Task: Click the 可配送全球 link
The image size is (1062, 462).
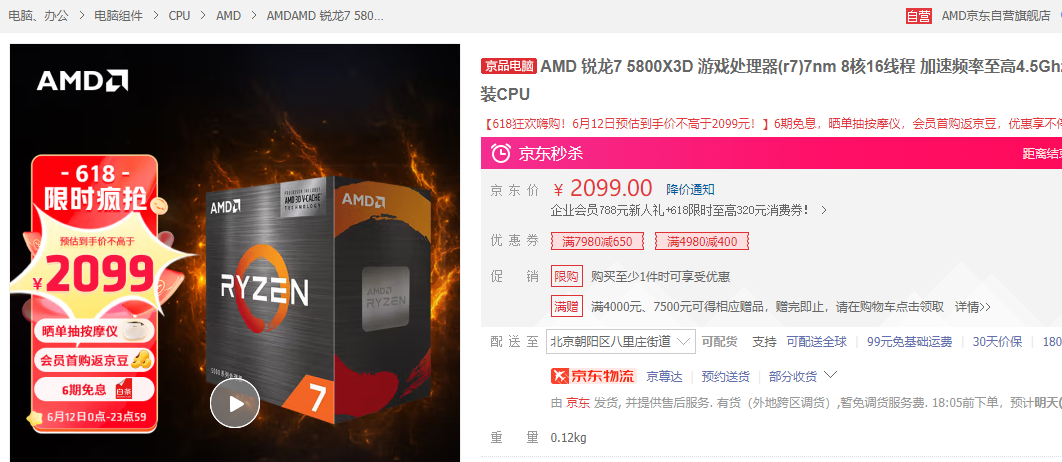Action: tap(816, 341)
